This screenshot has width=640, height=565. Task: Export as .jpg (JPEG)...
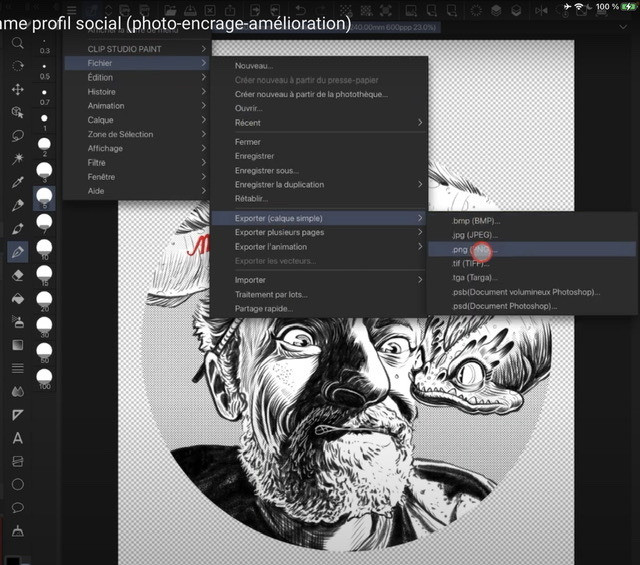[x=475, y=234]
